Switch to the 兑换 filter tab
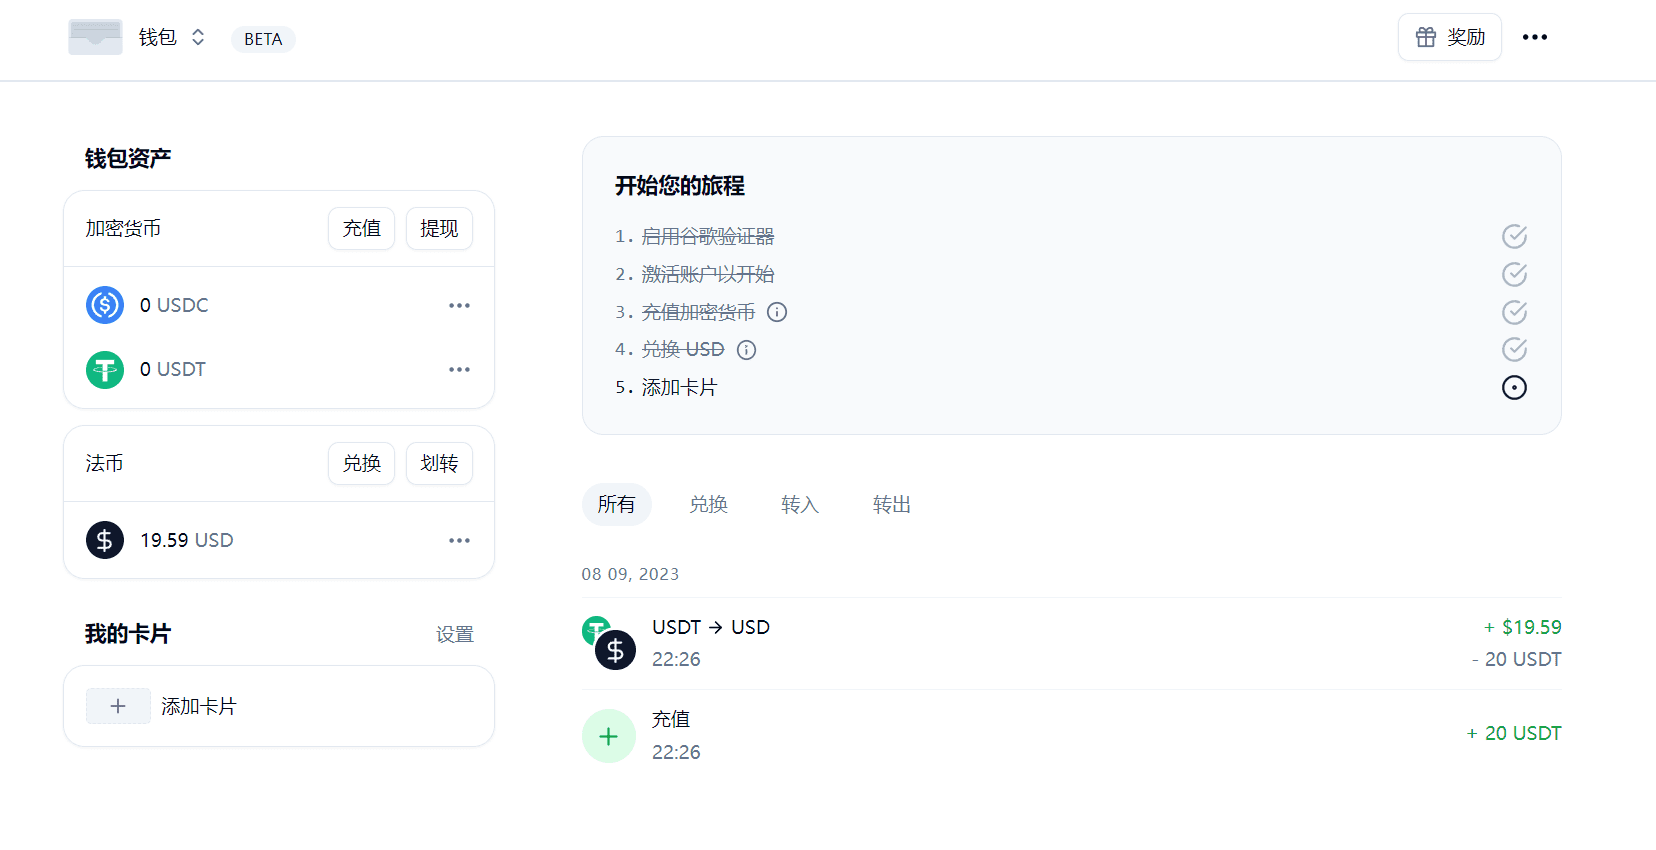 pos(709,504)
